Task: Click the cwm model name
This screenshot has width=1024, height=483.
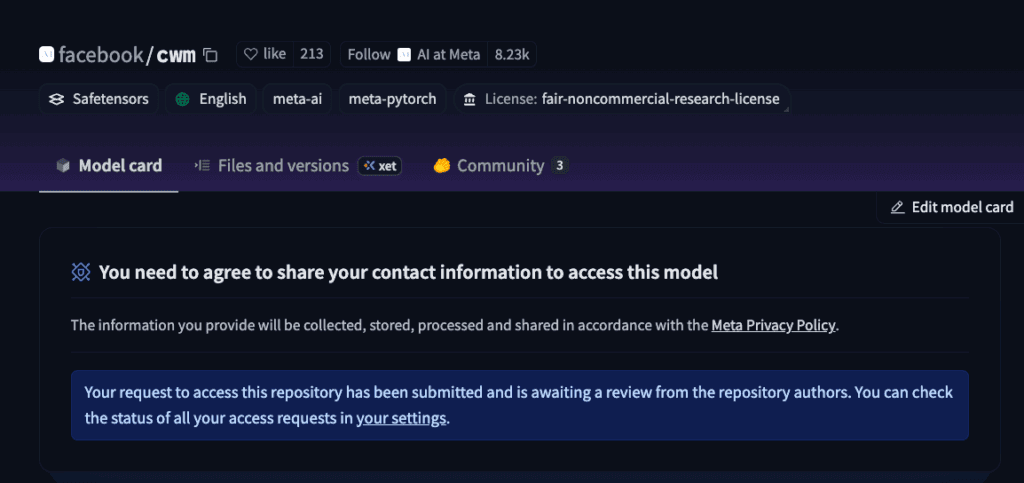Action: 176,55
